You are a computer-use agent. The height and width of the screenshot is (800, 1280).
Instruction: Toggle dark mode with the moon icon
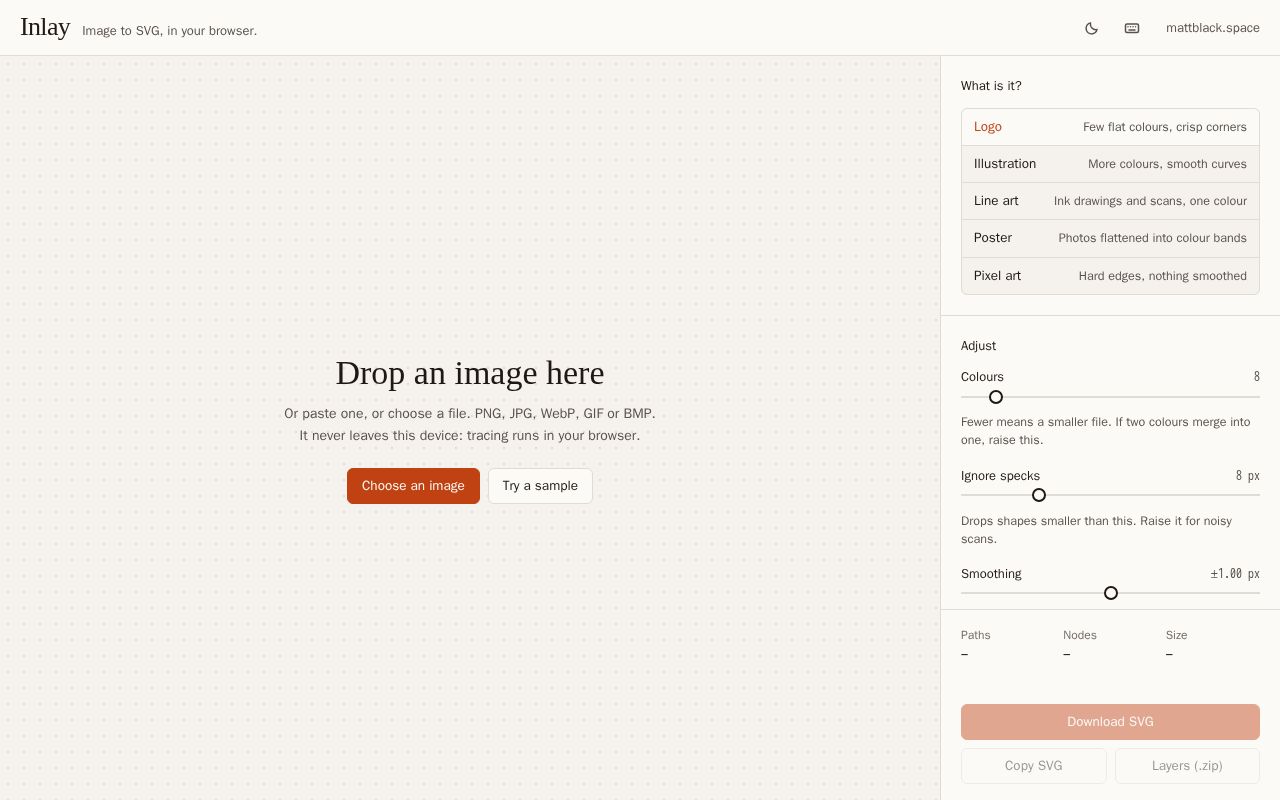(1091, 28)
